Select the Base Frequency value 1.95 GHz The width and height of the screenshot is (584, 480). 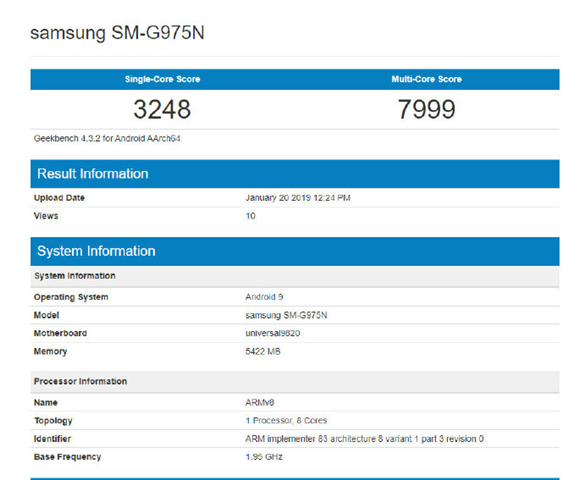pyautogui.click(x=264, y=457)
